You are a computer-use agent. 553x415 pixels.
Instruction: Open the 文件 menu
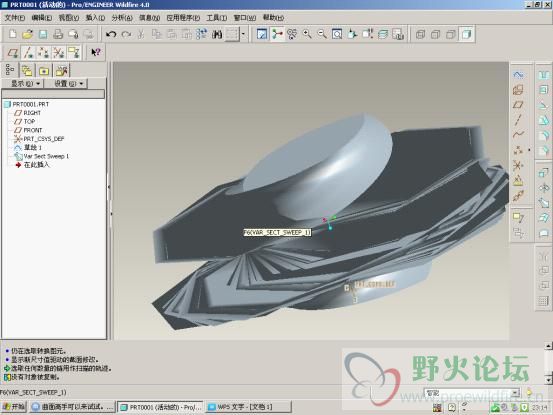coord(14,18)
